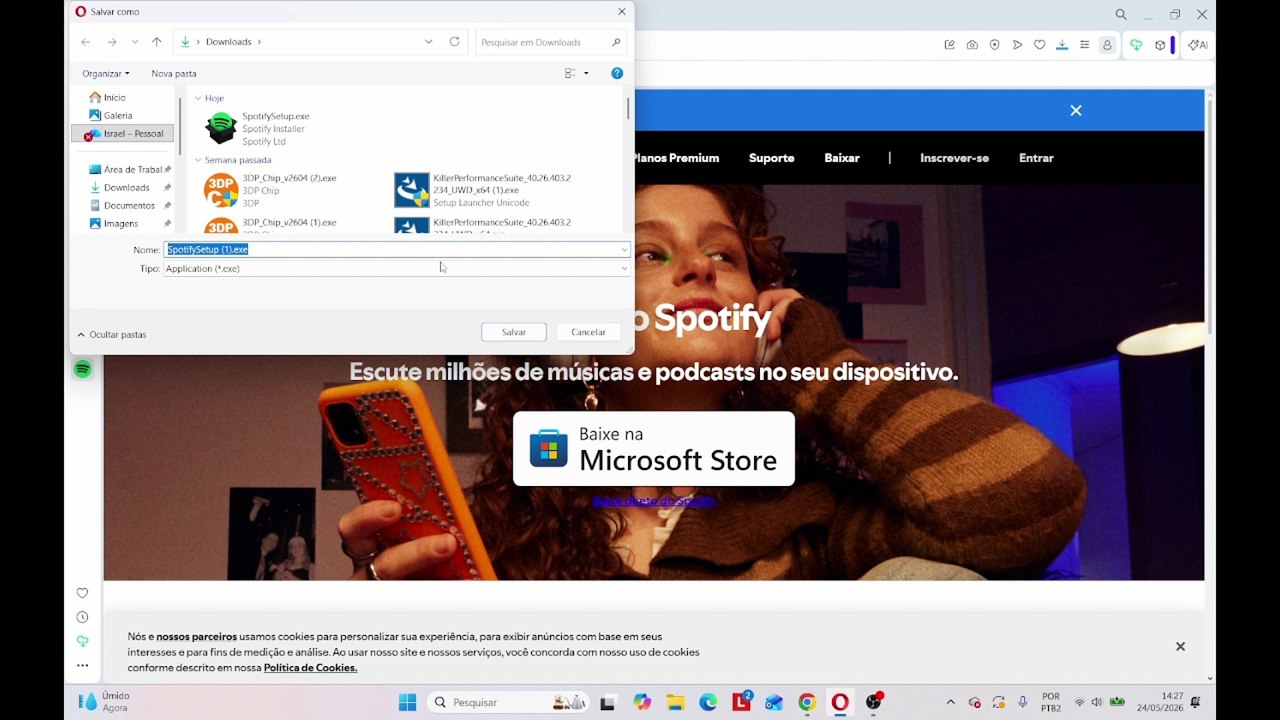This screenshot has height=720, width=1280.
Task: Click Entrar on Spotify site
Action: click(x=1036, y=158)
